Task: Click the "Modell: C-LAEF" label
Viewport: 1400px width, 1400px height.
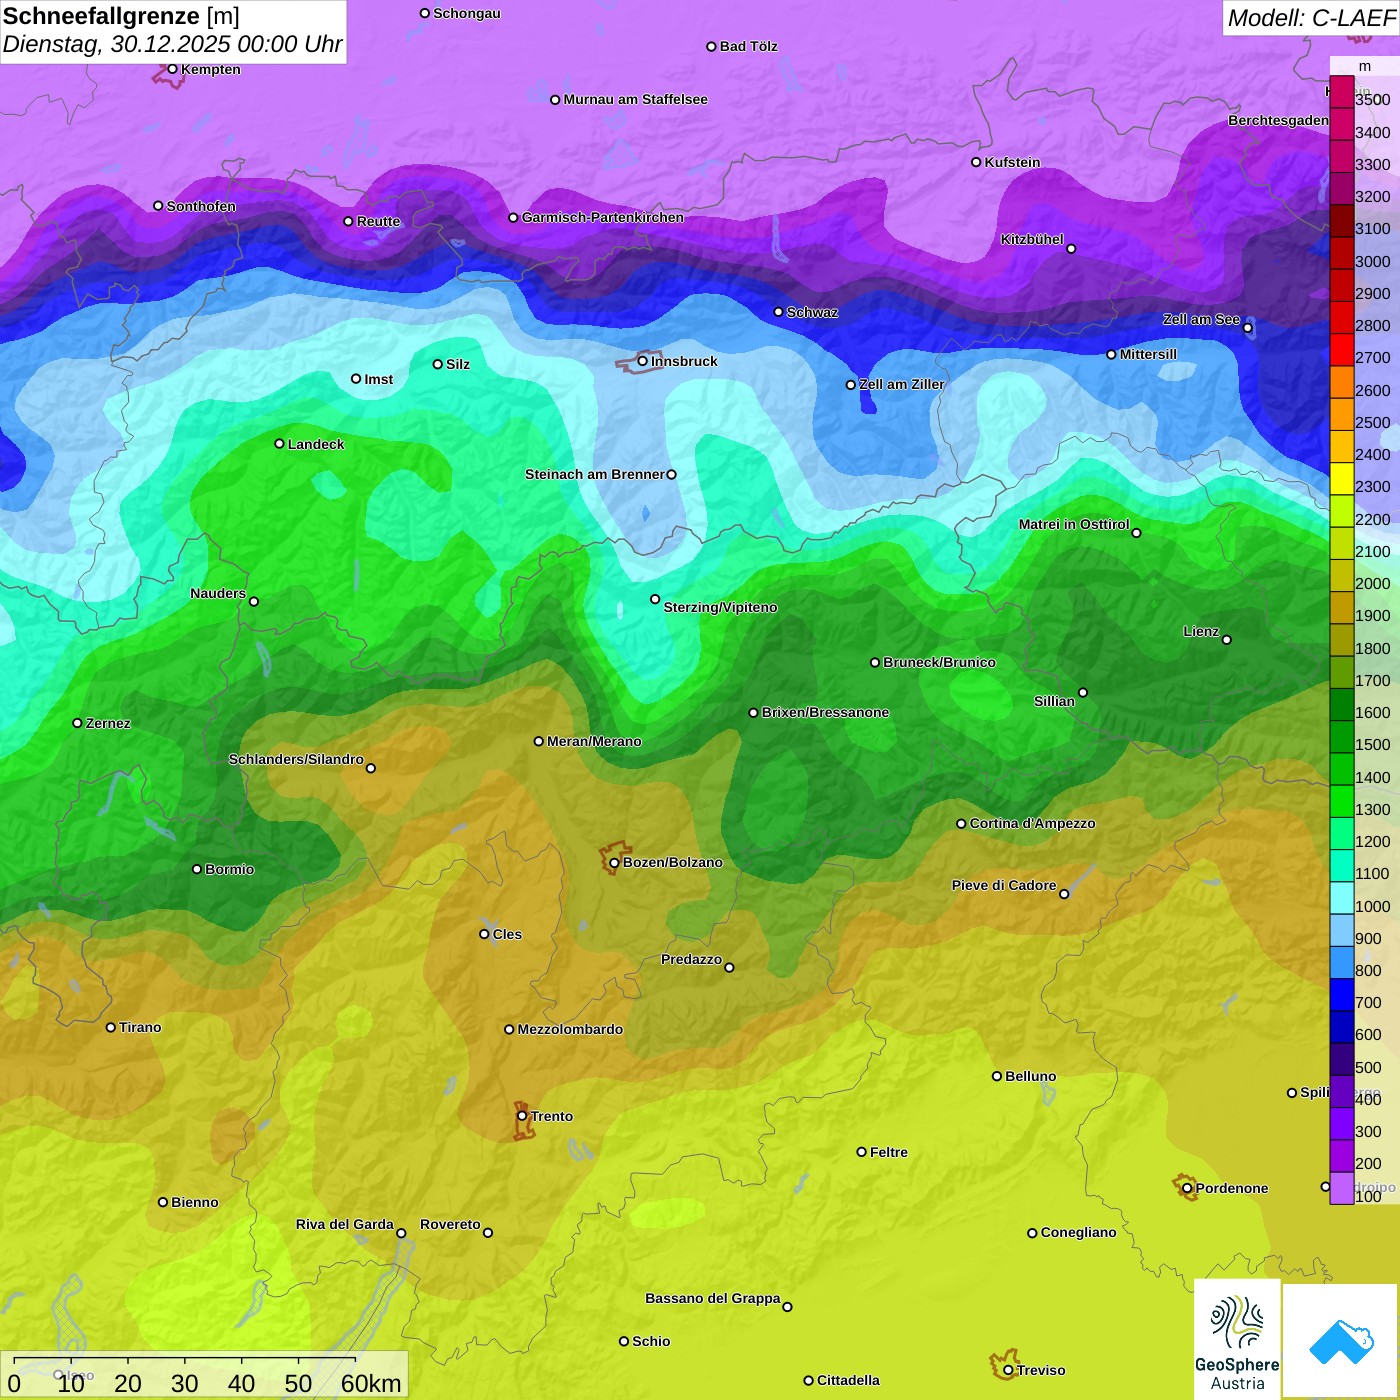Action: 1311,18
